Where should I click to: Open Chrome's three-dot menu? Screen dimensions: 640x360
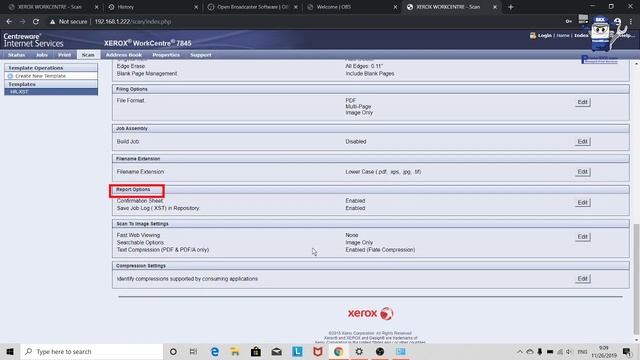tap(631, 22)
